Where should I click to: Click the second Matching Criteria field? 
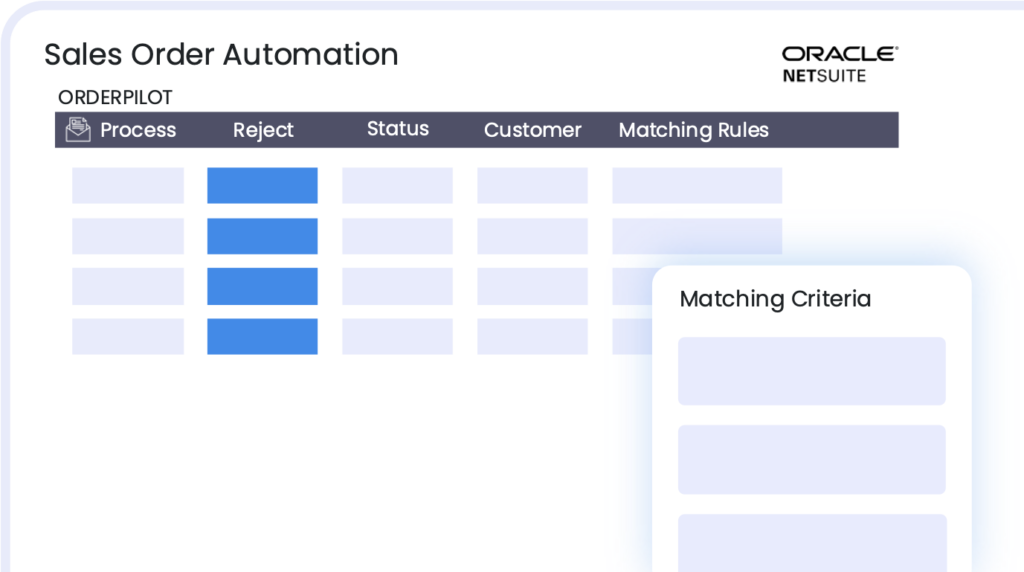[x=812, y=460]
